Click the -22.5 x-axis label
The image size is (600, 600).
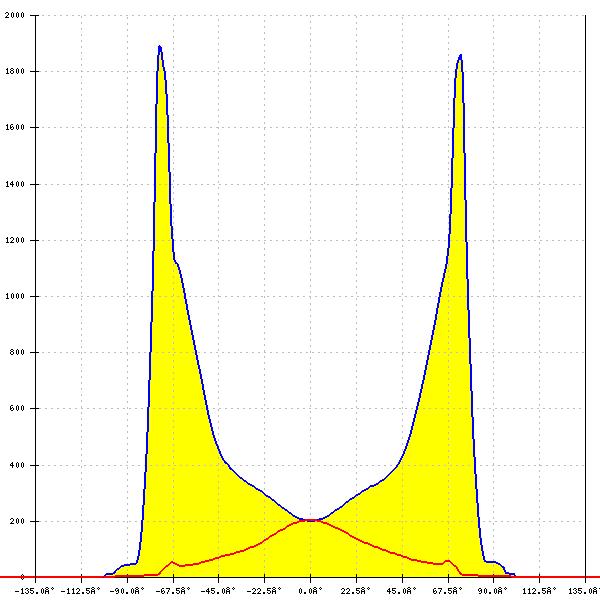[264, 591]
